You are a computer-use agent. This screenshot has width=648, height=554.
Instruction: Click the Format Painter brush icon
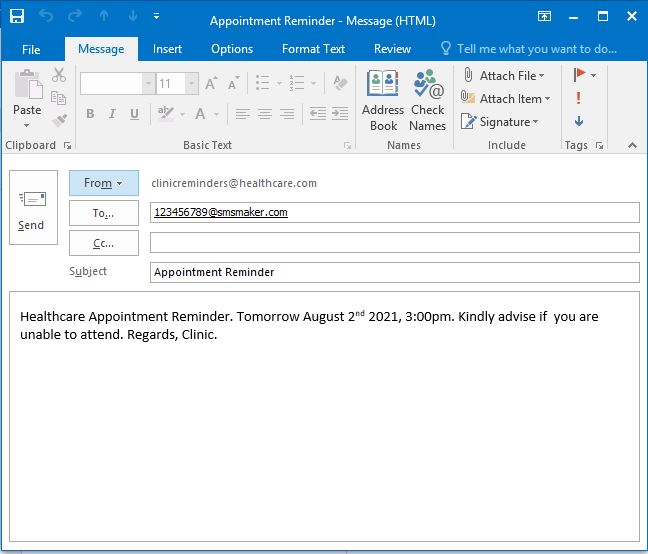pyautogui.click(x=59, y=121)
